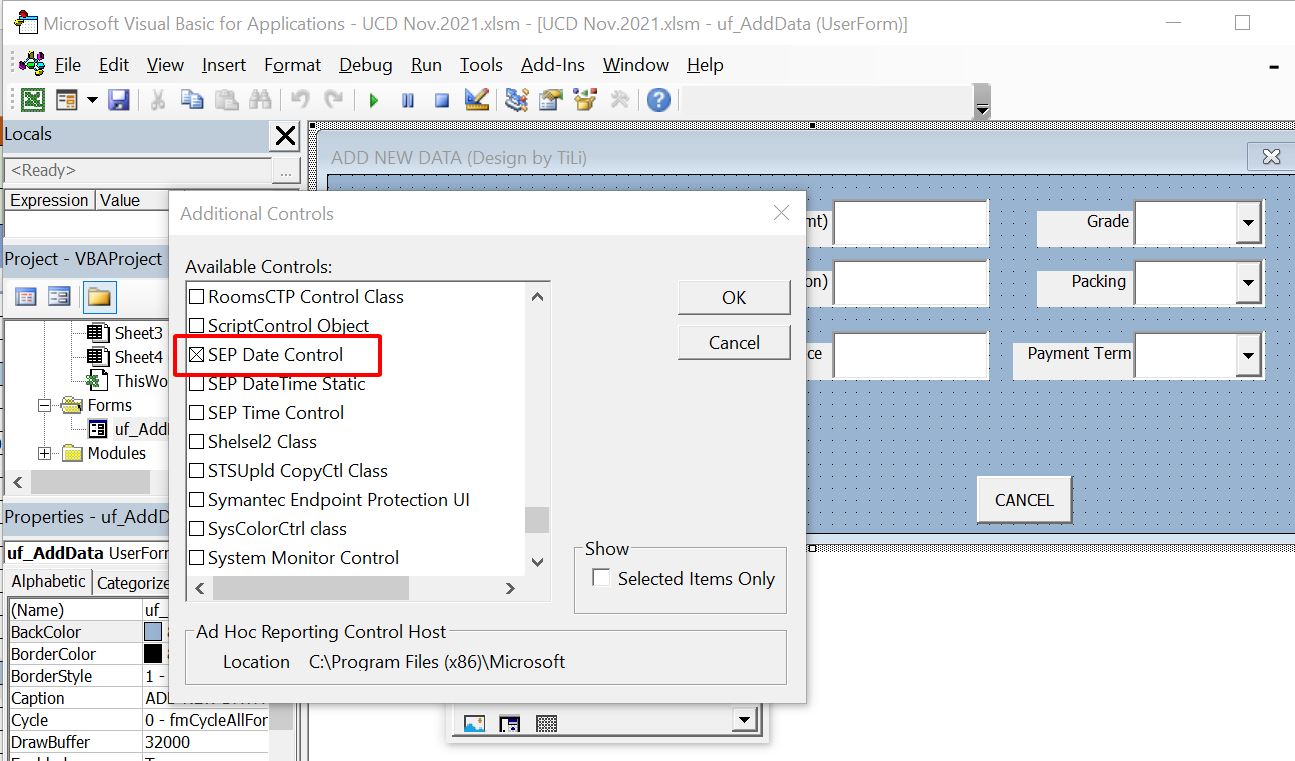Open the Insert menu

coord(224,65)
